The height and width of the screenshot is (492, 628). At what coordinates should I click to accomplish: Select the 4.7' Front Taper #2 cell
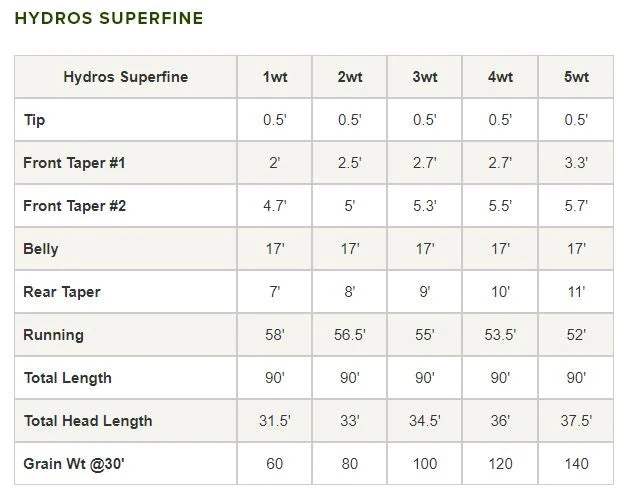click(x=274, y=206)
